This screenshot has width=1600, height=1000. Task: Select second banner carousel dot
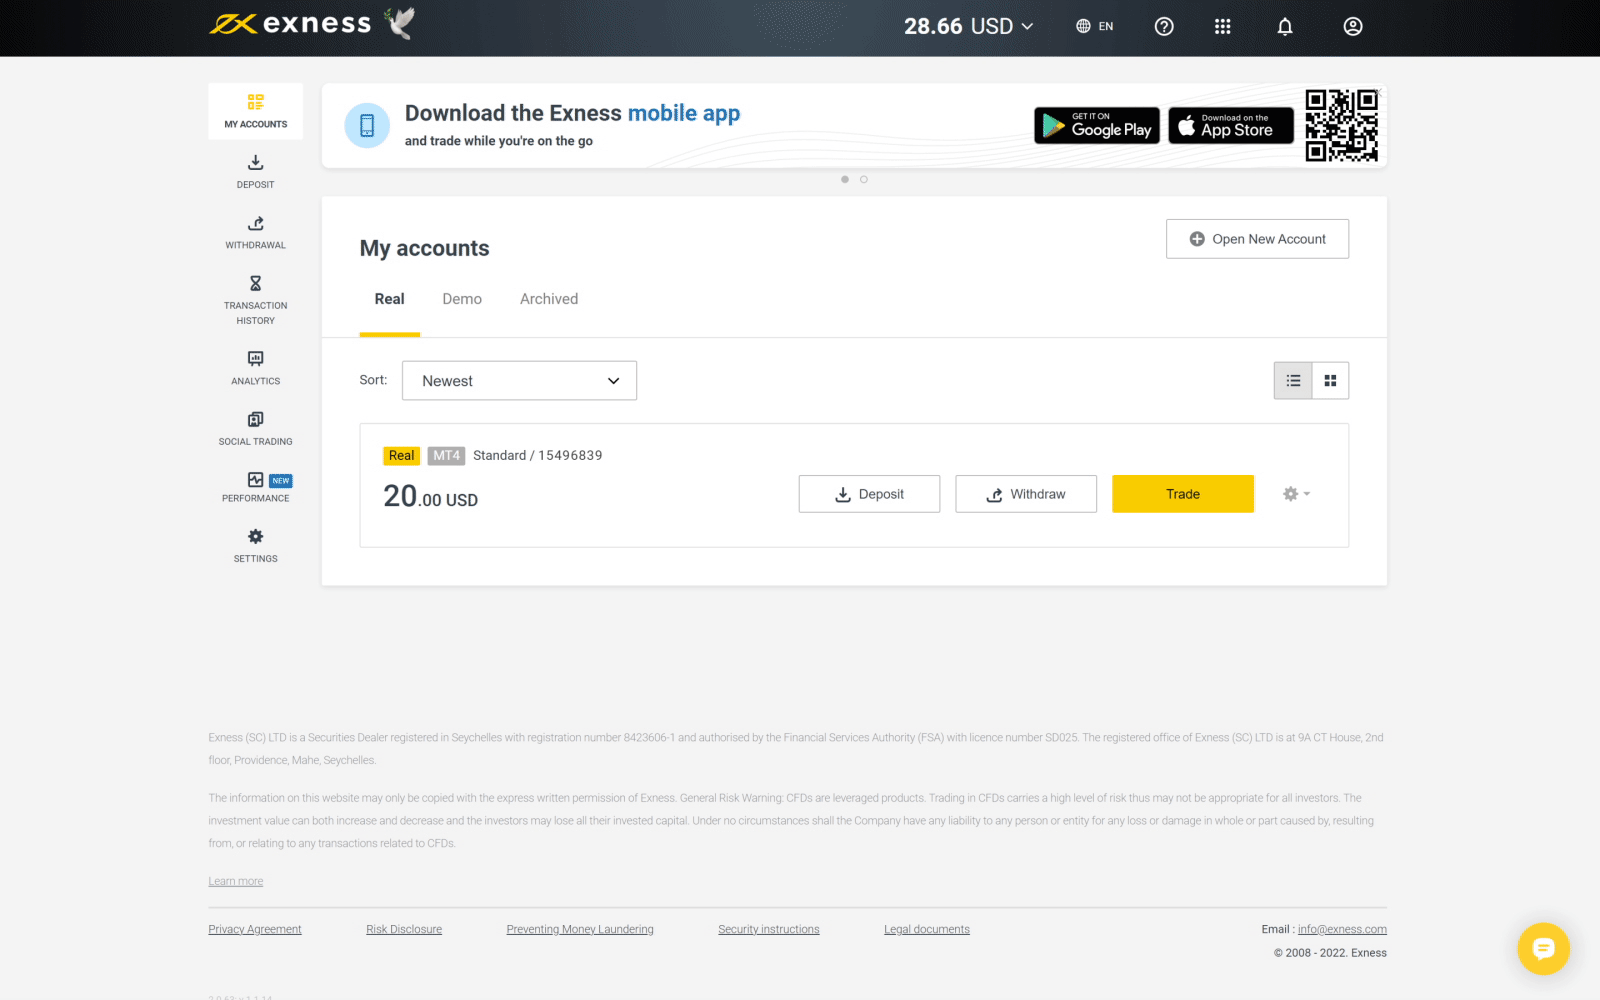(x=864, y=179)
